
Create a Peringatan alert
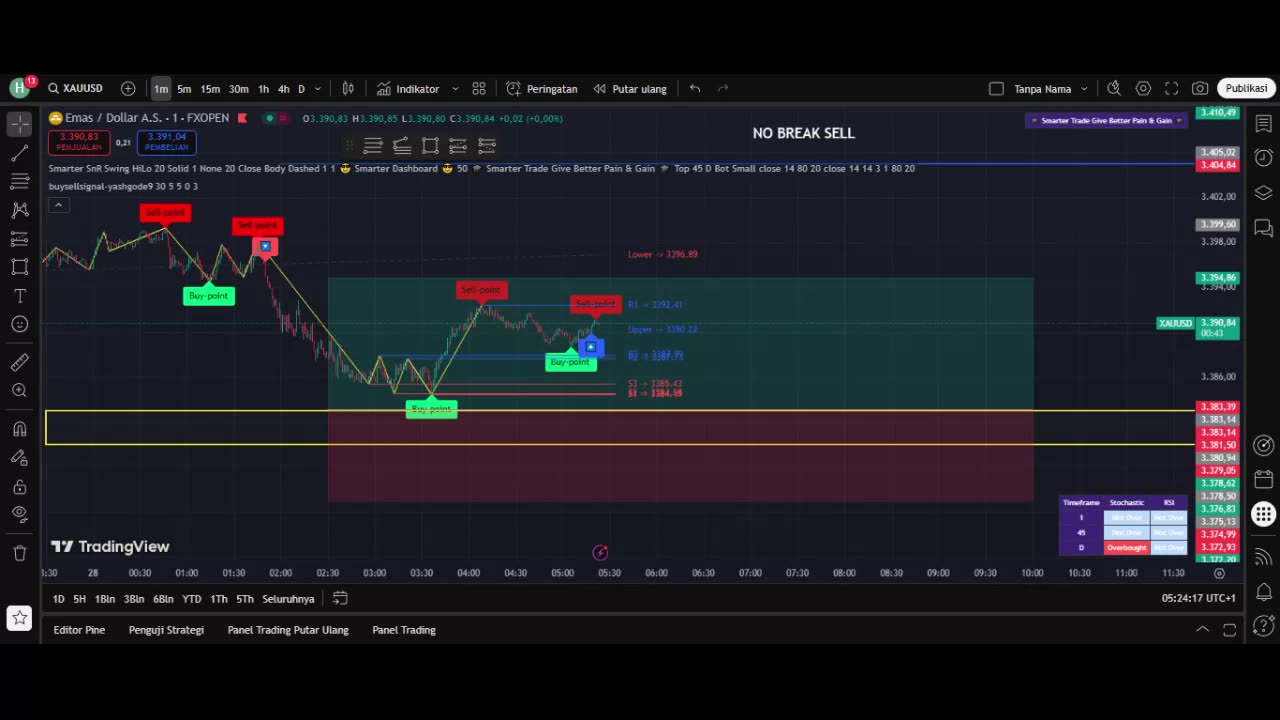pyautogui.click(x=542, y=89)
